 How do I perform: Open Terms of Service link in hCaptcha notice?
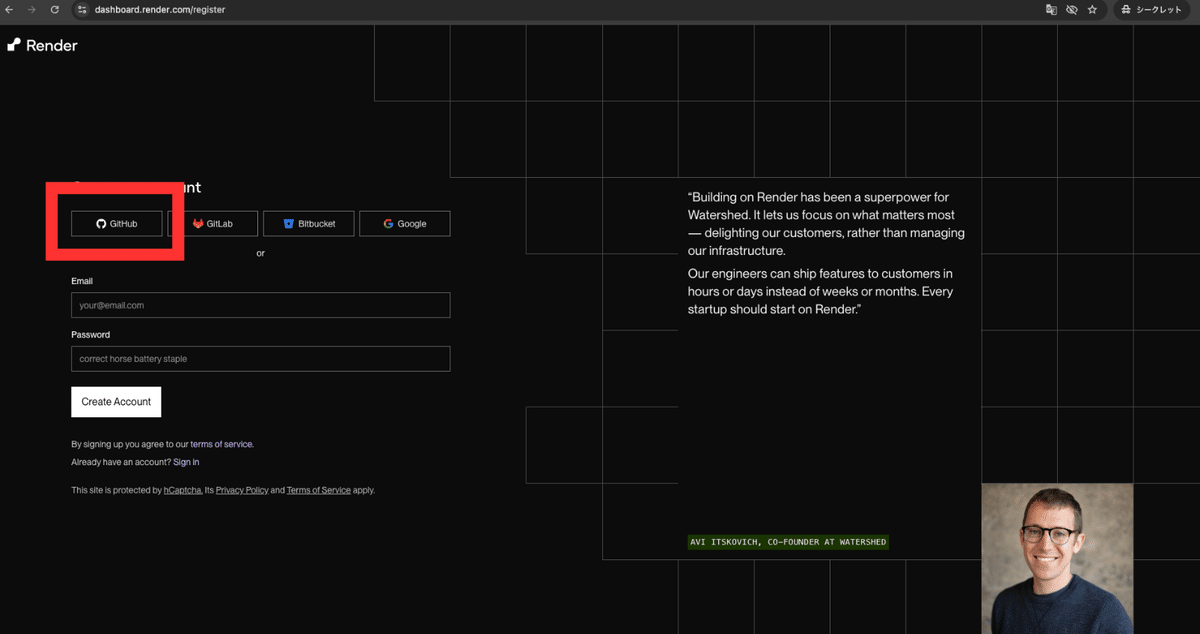coord(319,490)
